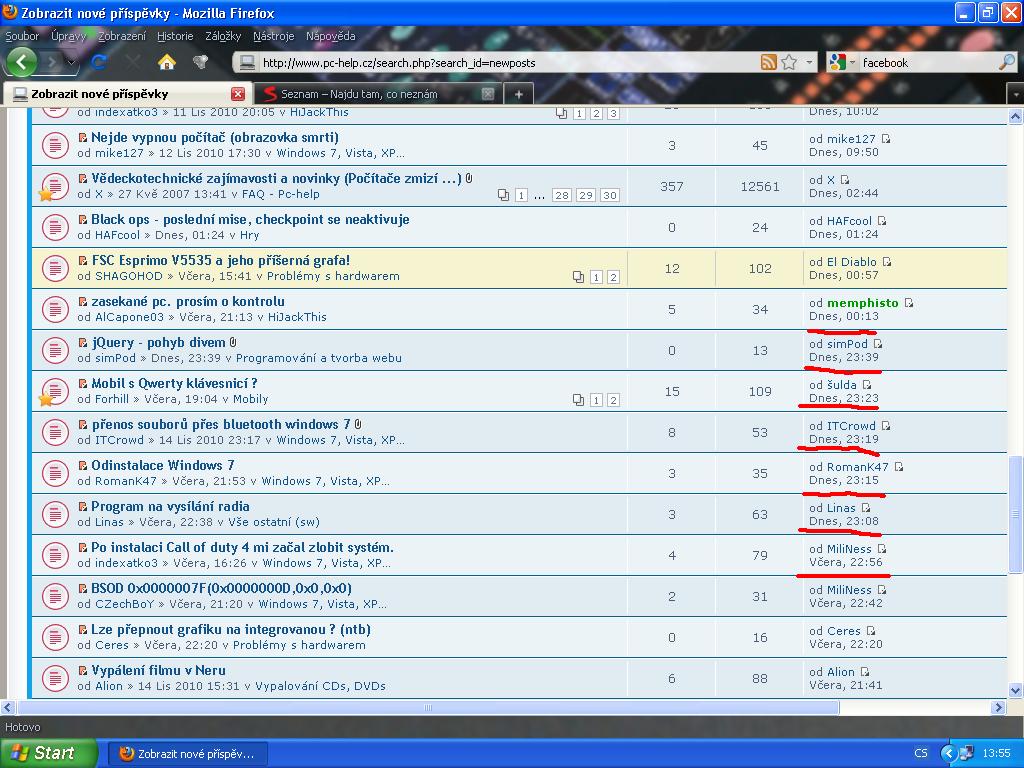
Task: Open topic 'Lze přepnout grafiku na integrovanou ? (ntb)'
Action: [x=231, y=630]
